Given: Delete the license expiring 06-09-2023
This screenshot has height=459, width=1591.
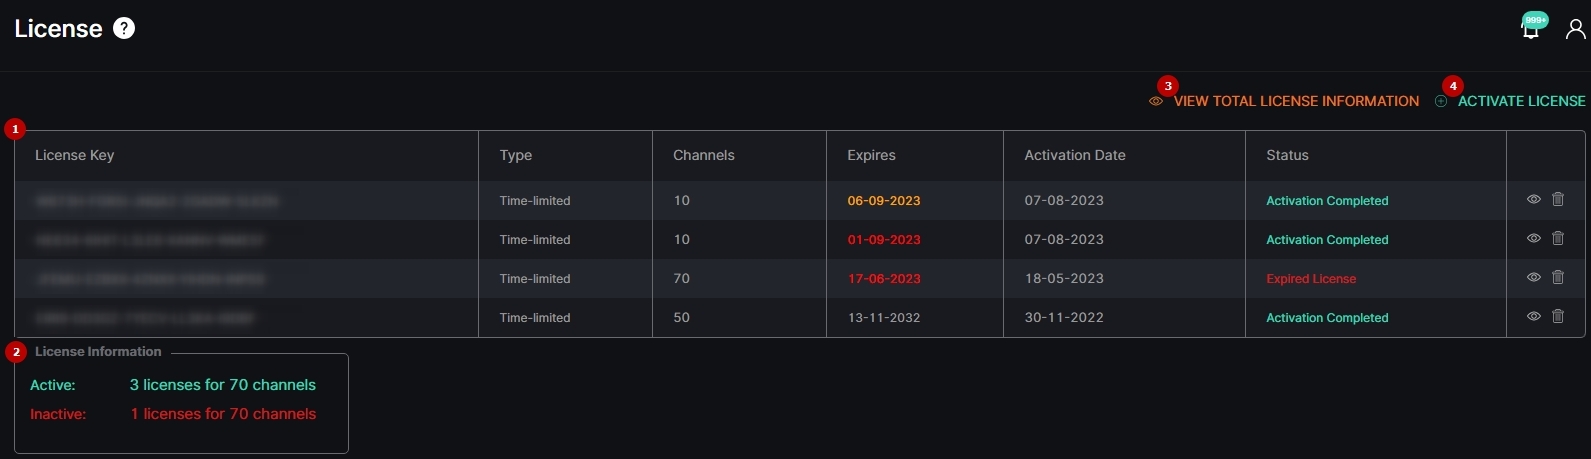Looking at the screenshot, I should 1557,200.
